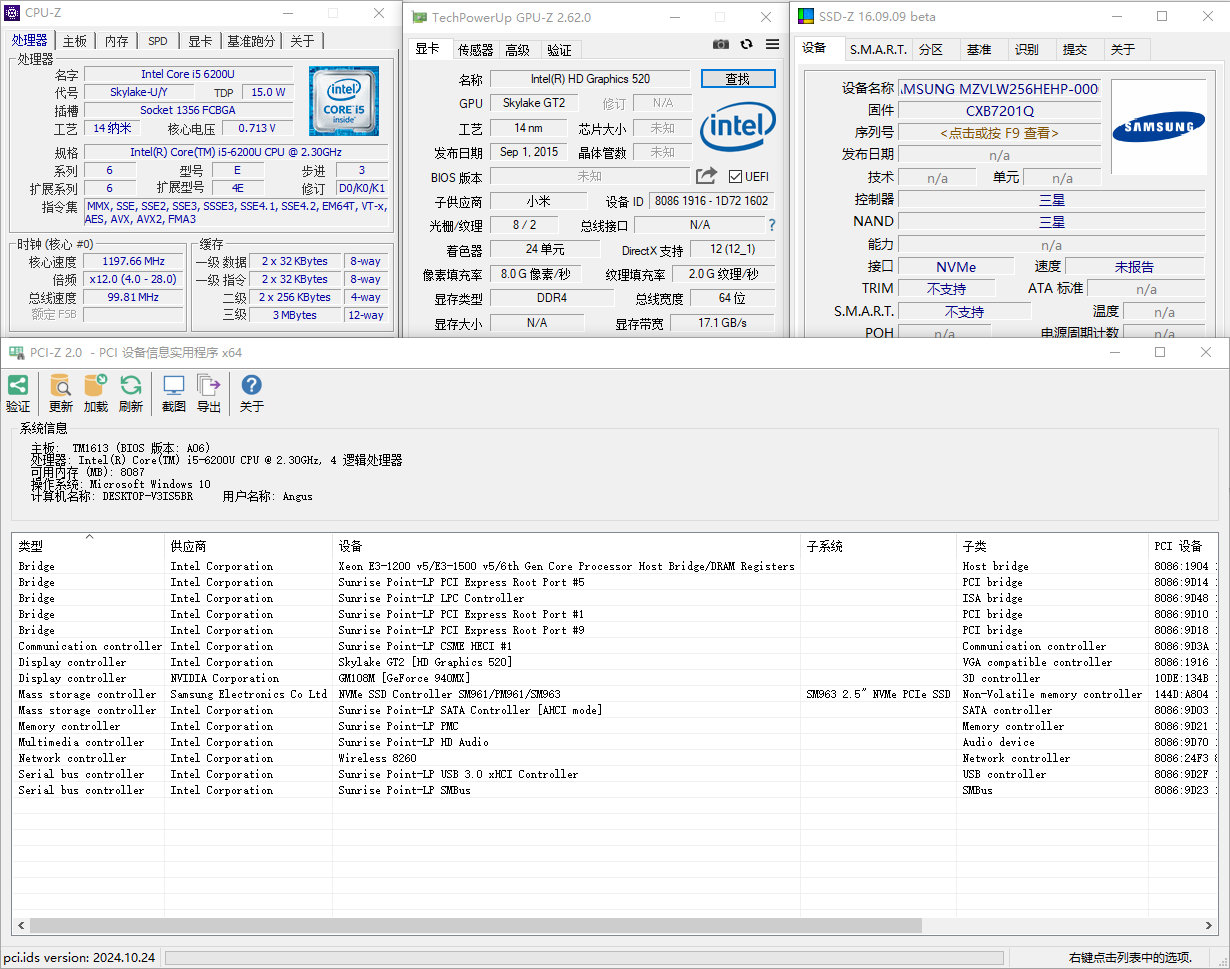Sort by the 类型 column header in PCI-Z
1230x969 pixels.
click(x=88, y=546)
